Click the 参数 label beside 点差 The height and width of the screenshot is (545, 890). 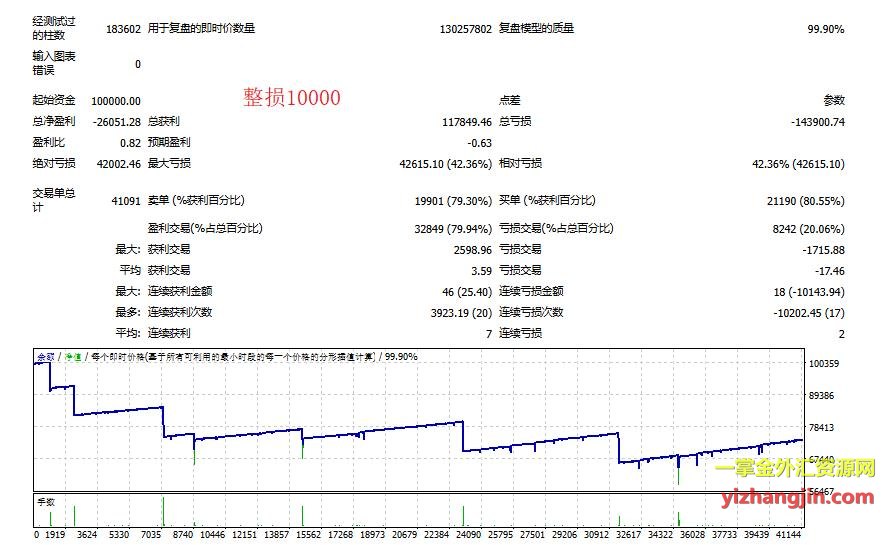(833, 100)
